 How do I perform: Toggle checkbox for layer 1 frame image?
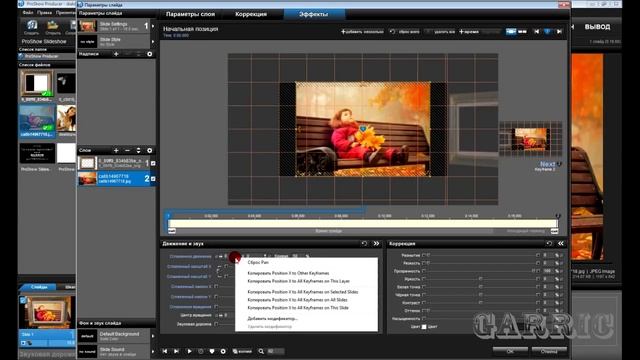[153, 163]
